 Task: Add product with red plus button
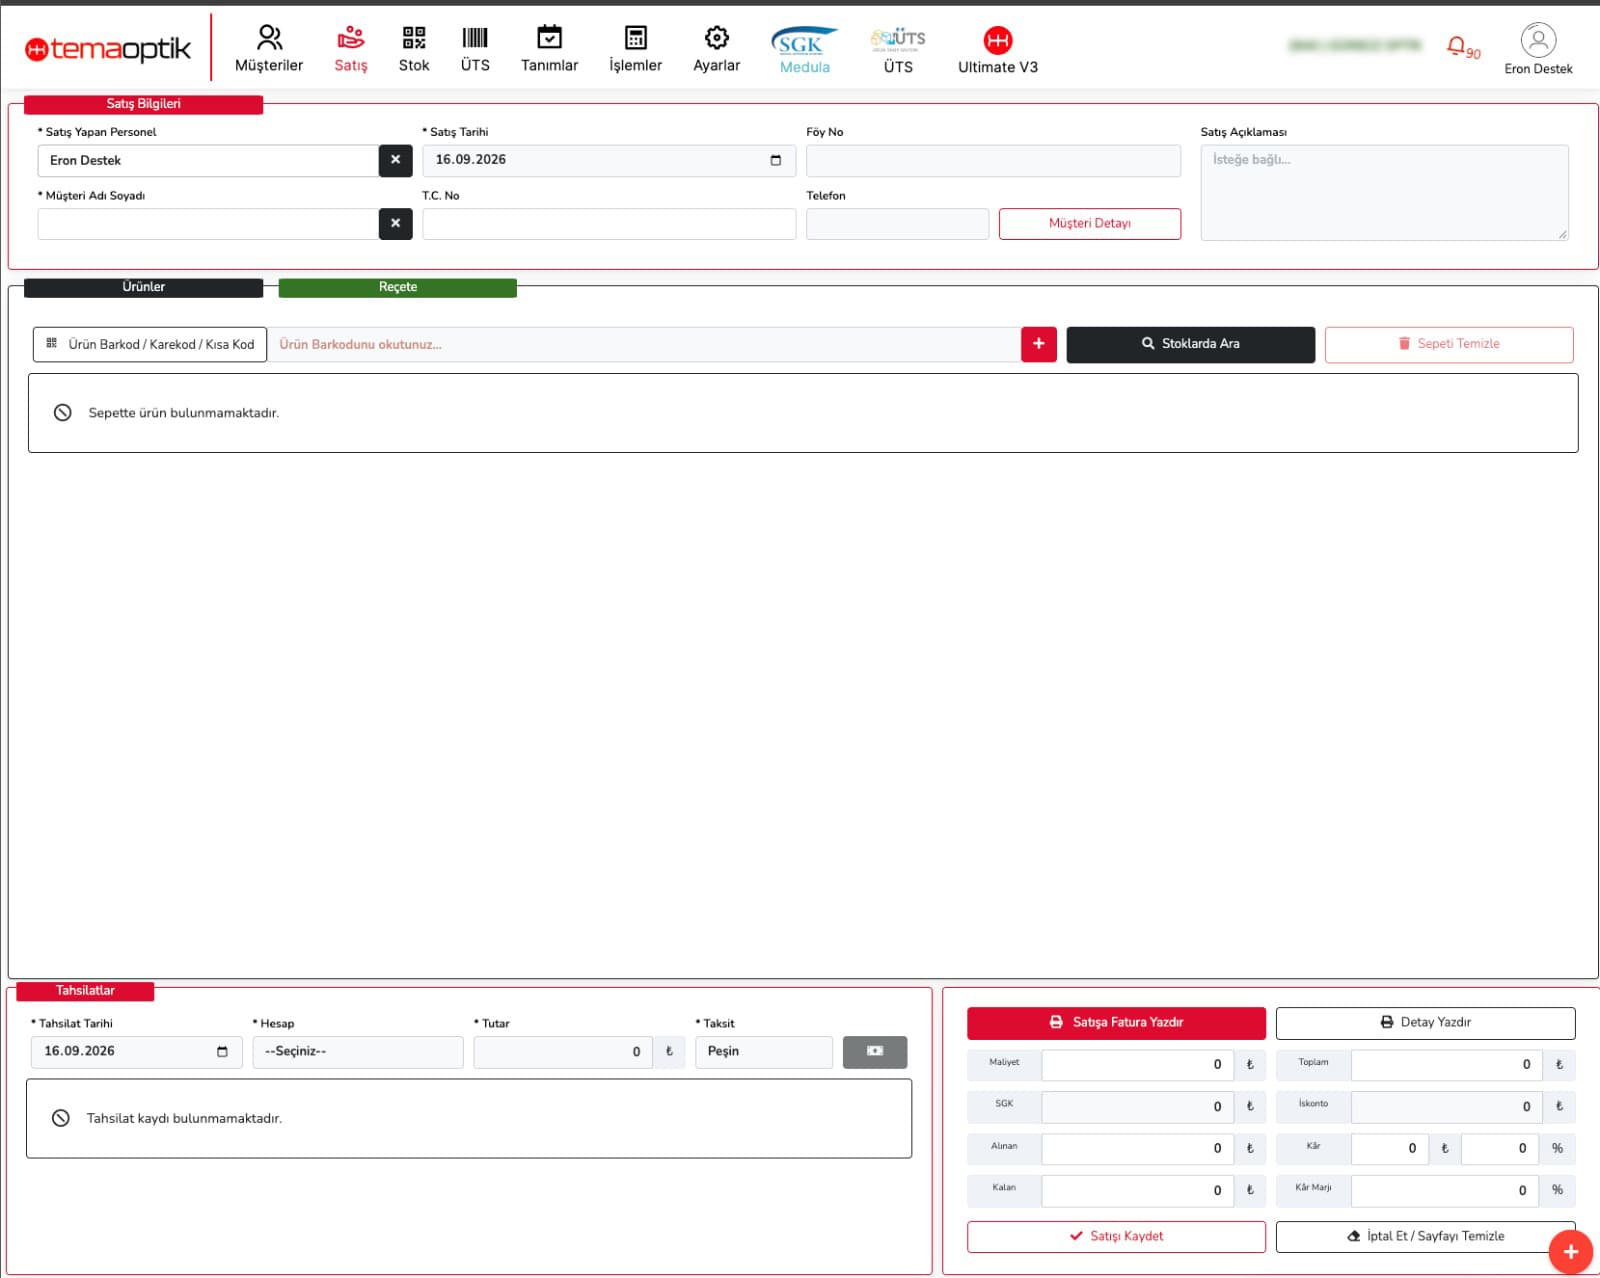coord(1039,344)
